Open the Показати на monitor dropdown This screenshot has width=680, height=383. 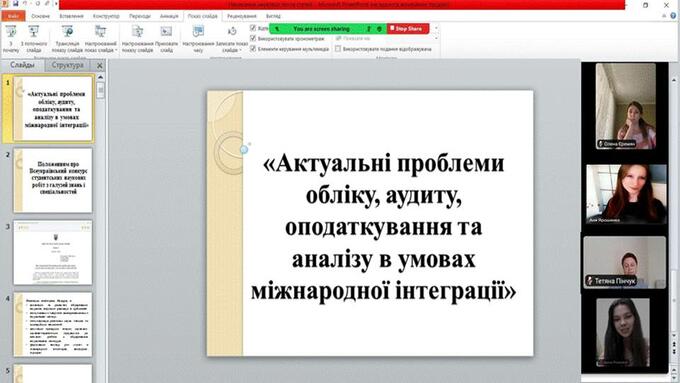pos(436,39)
